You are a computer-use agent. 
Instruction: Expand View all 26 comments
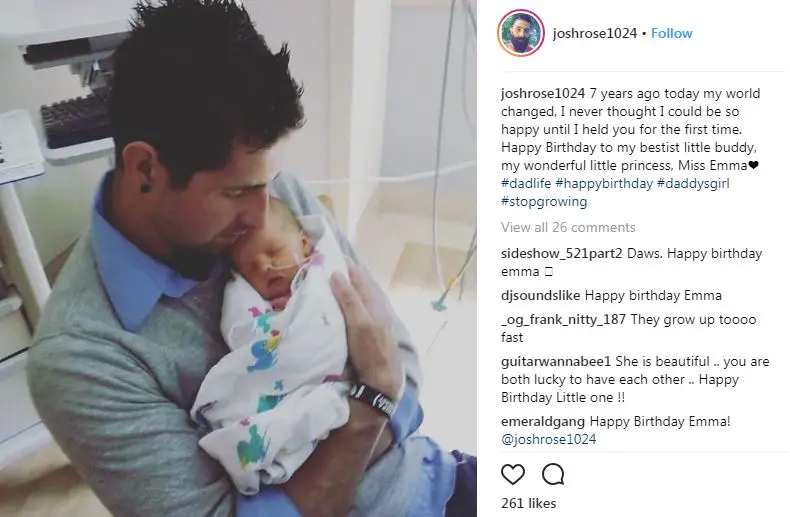click(568, 227)
